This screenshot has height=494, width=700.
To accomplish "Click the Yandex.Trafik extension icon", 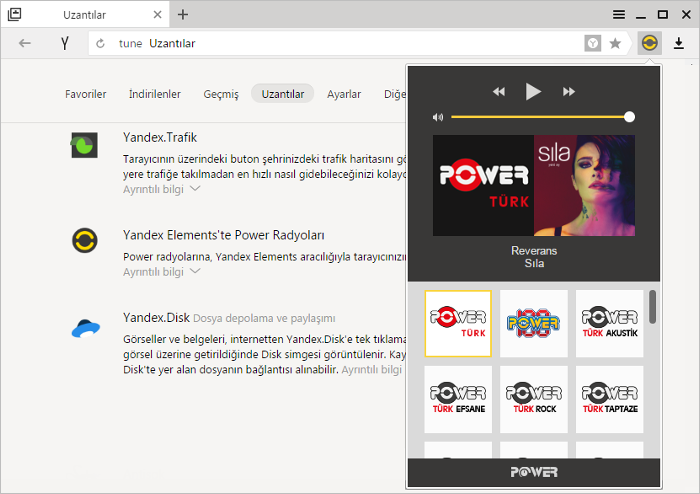I will coord(84,145).
